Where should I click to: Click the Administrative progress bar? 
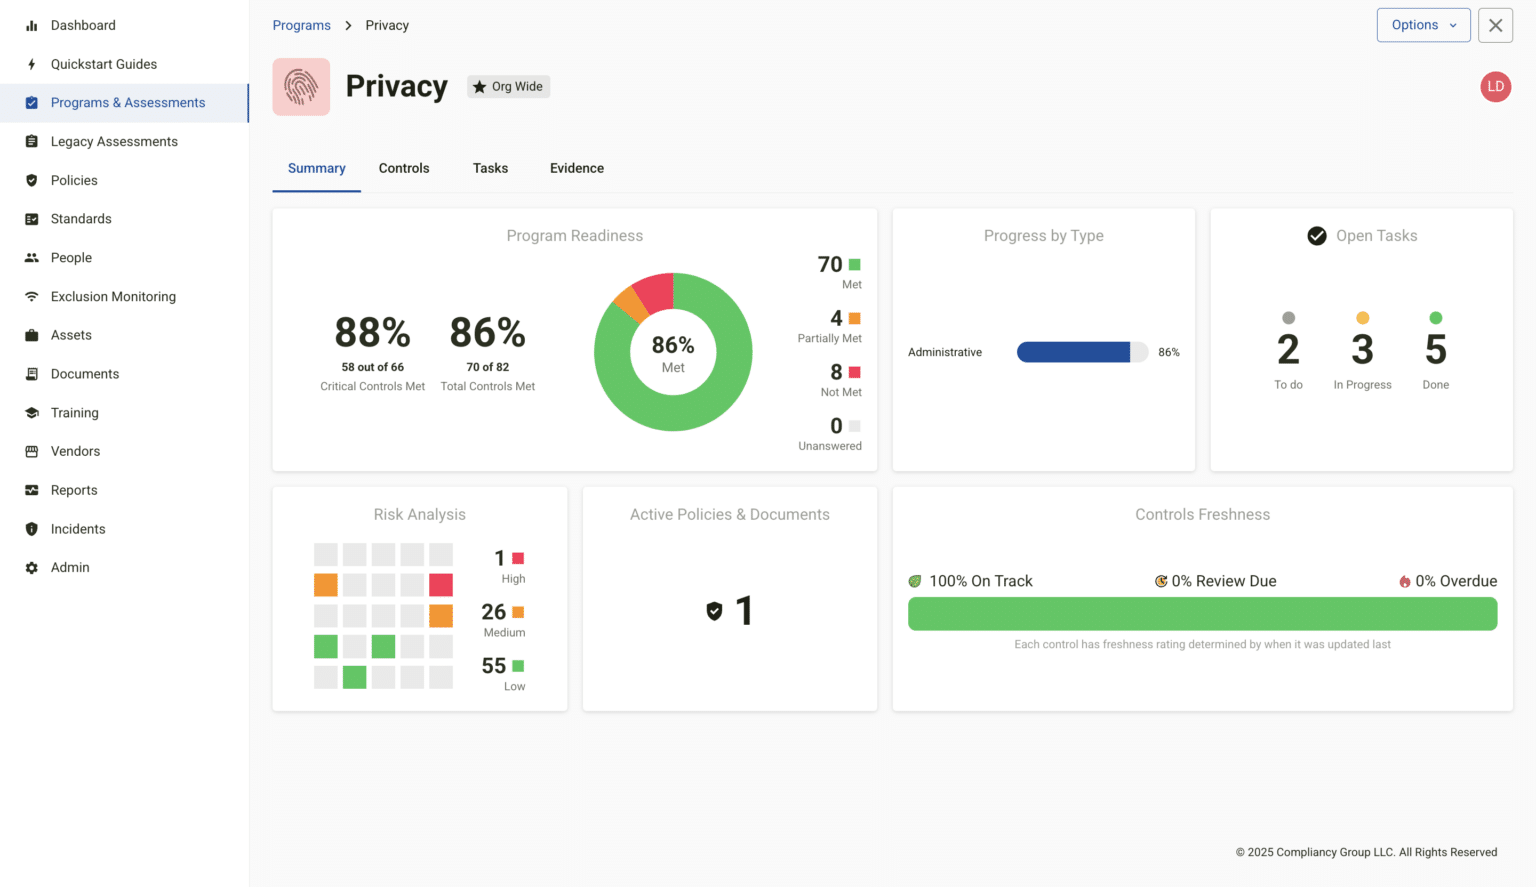point(1082,352)
